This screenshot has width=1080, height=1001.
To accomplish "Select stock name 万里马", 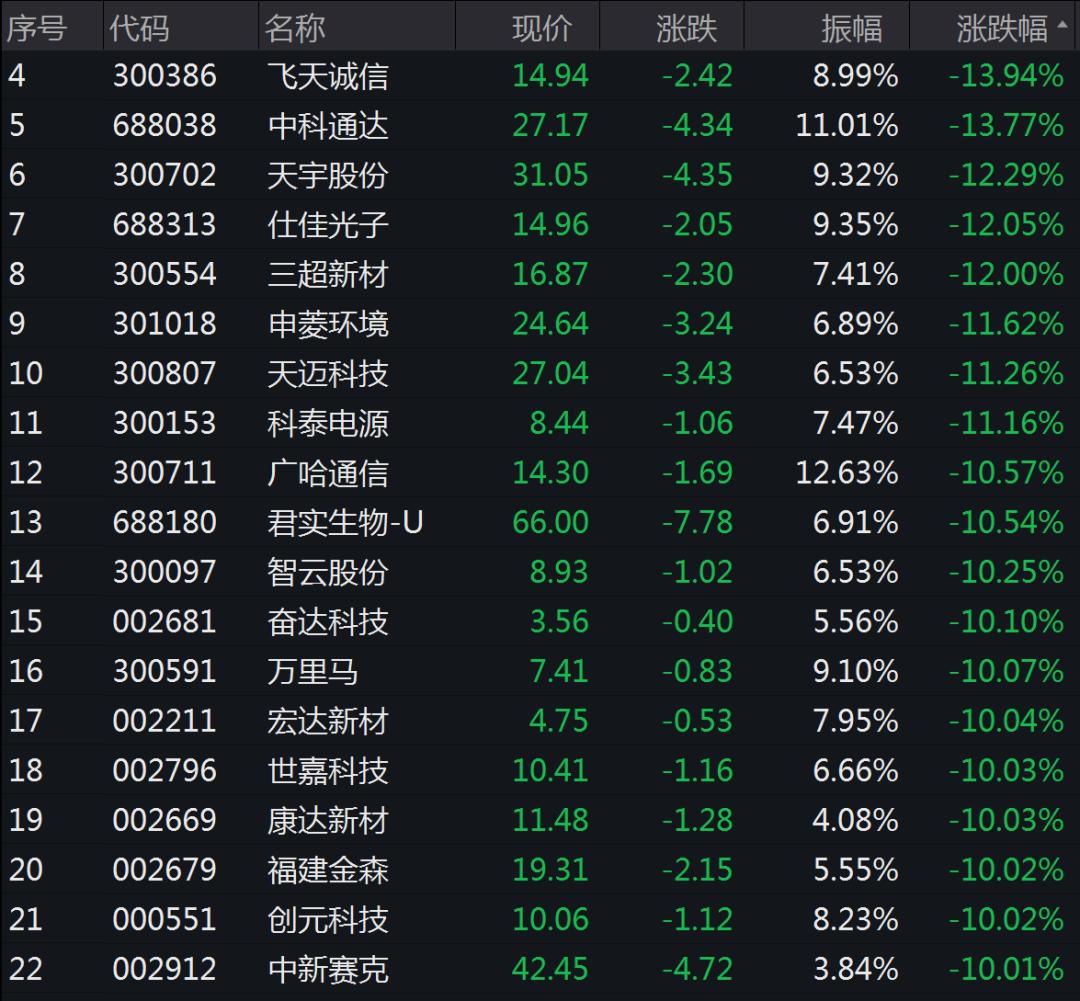I will [313, 671].
